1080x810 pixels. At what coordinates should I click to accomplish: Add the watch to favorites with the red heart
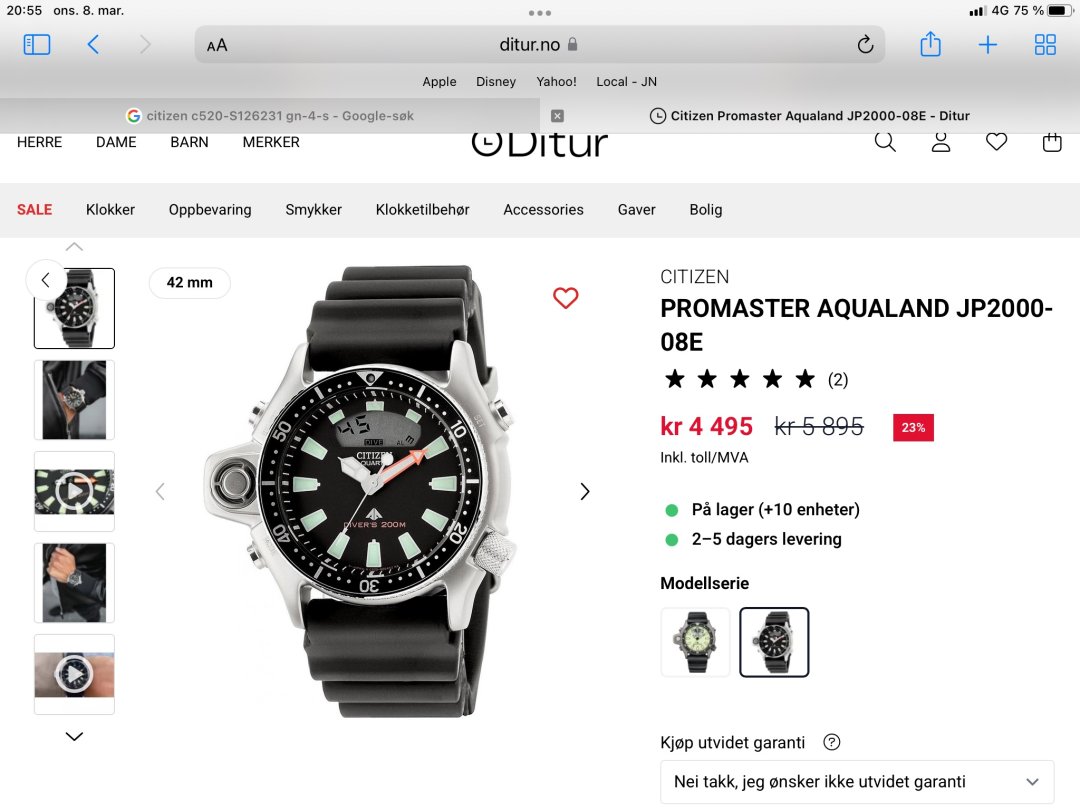pos(565,298)
